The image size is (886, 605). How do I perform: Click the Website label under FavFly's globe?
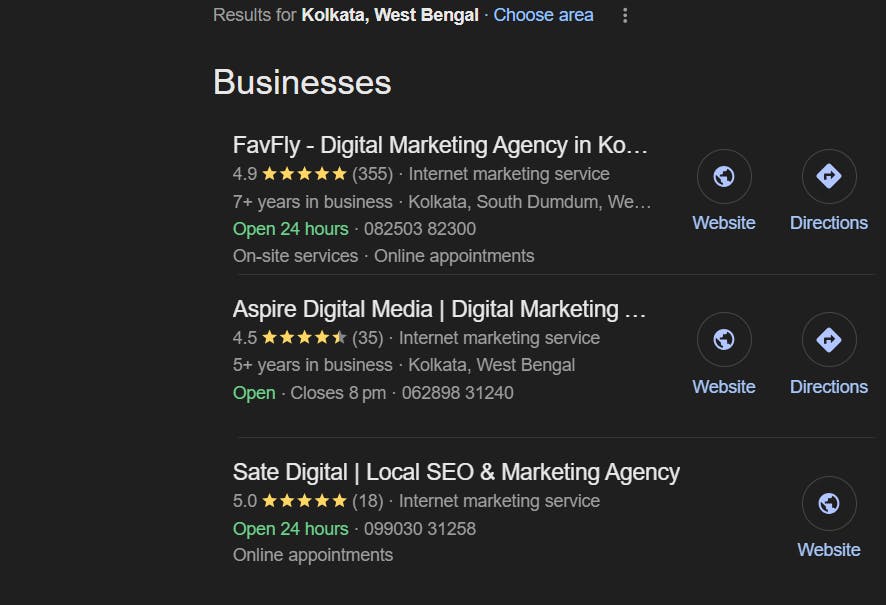coord(724,223)
